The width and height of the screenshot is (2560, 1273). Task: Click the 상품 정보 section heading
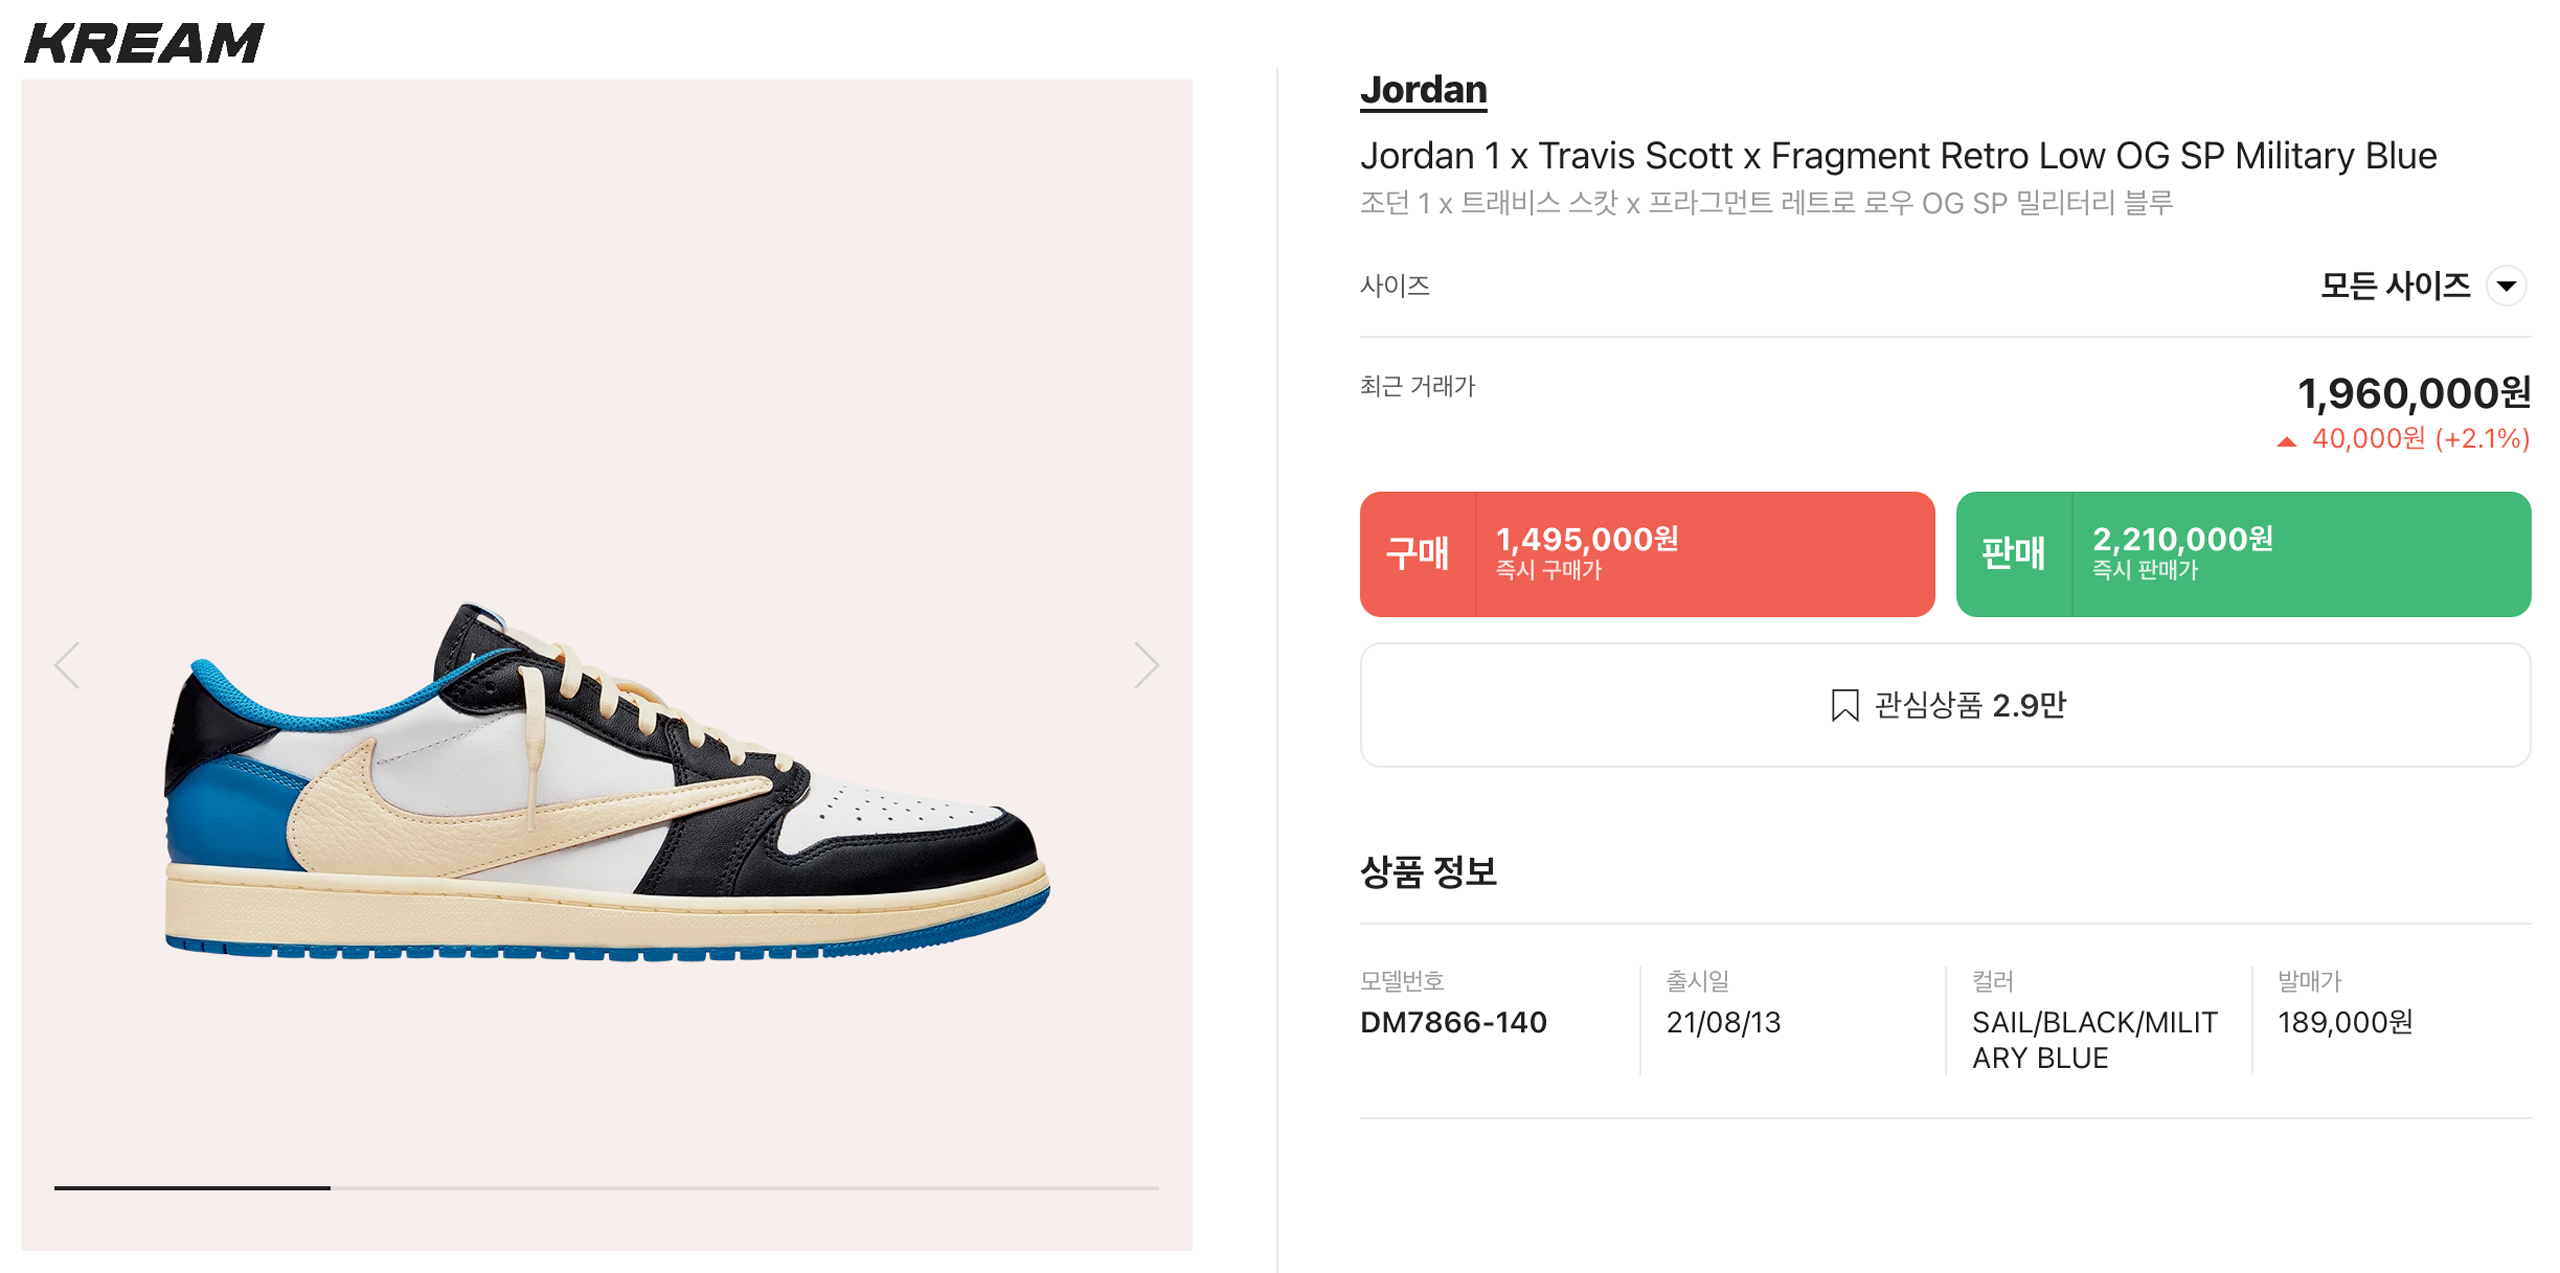[x=1427, y=871]
